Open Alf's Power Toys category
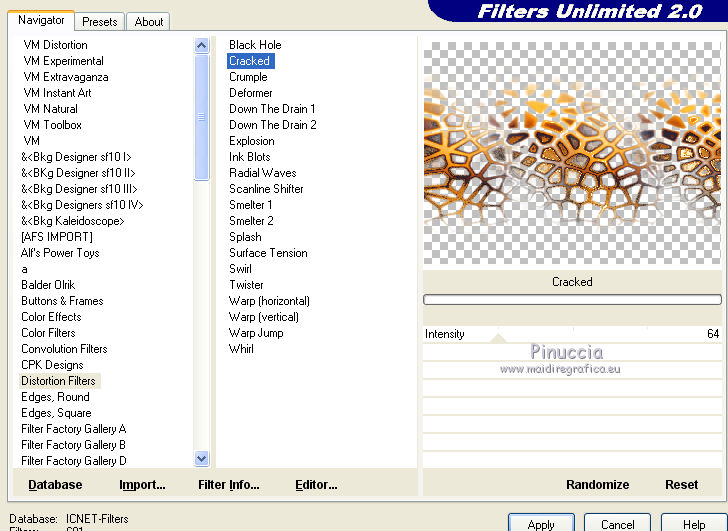 (x=60, y=253)
